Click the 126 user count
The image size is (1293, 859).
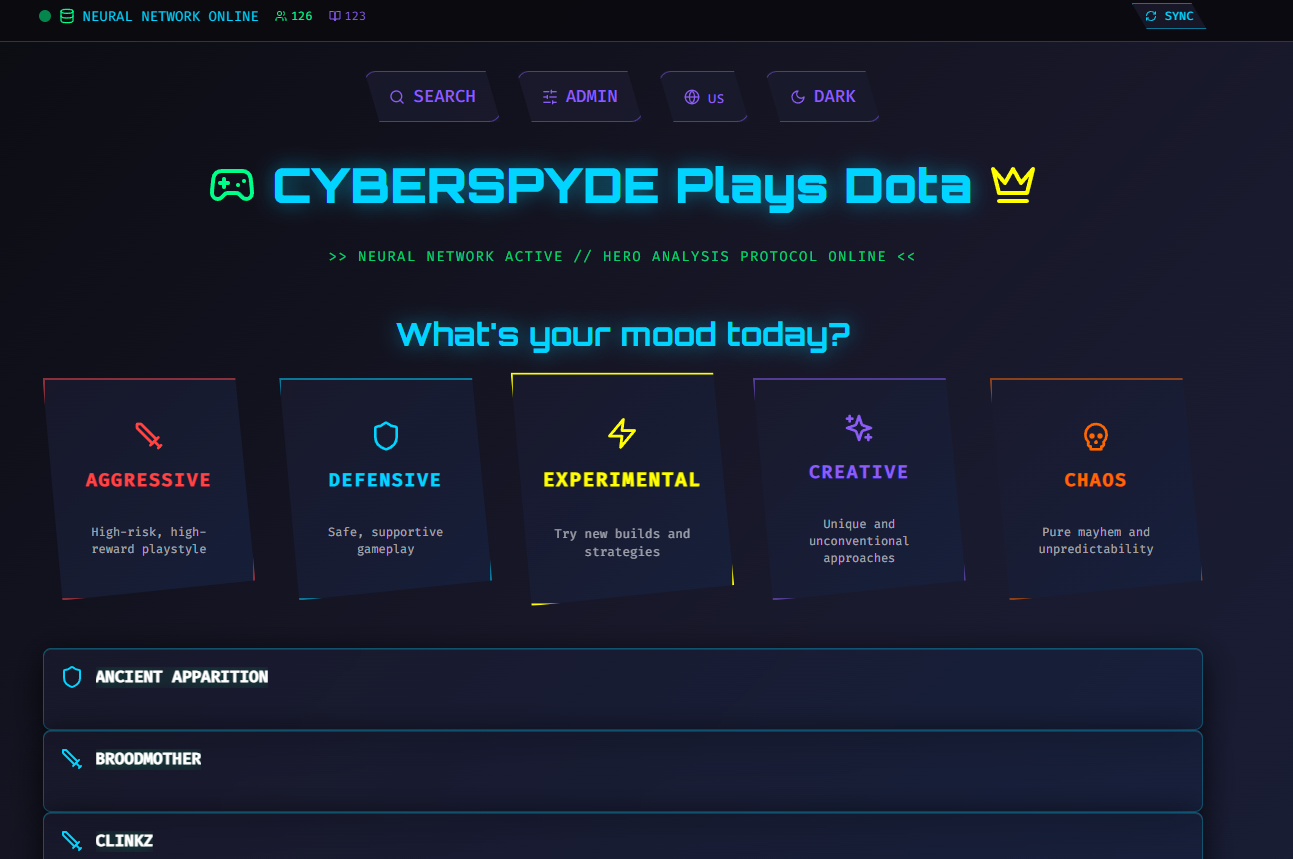click(x=301, y=16)
